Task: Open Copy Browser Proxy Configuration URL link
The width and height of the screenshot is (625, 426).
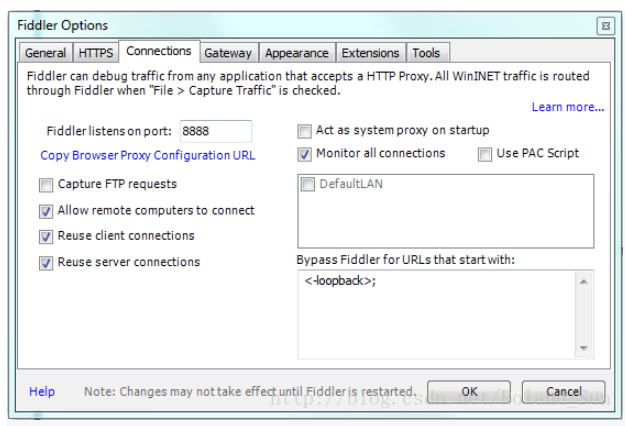Action: coord(147,155)
